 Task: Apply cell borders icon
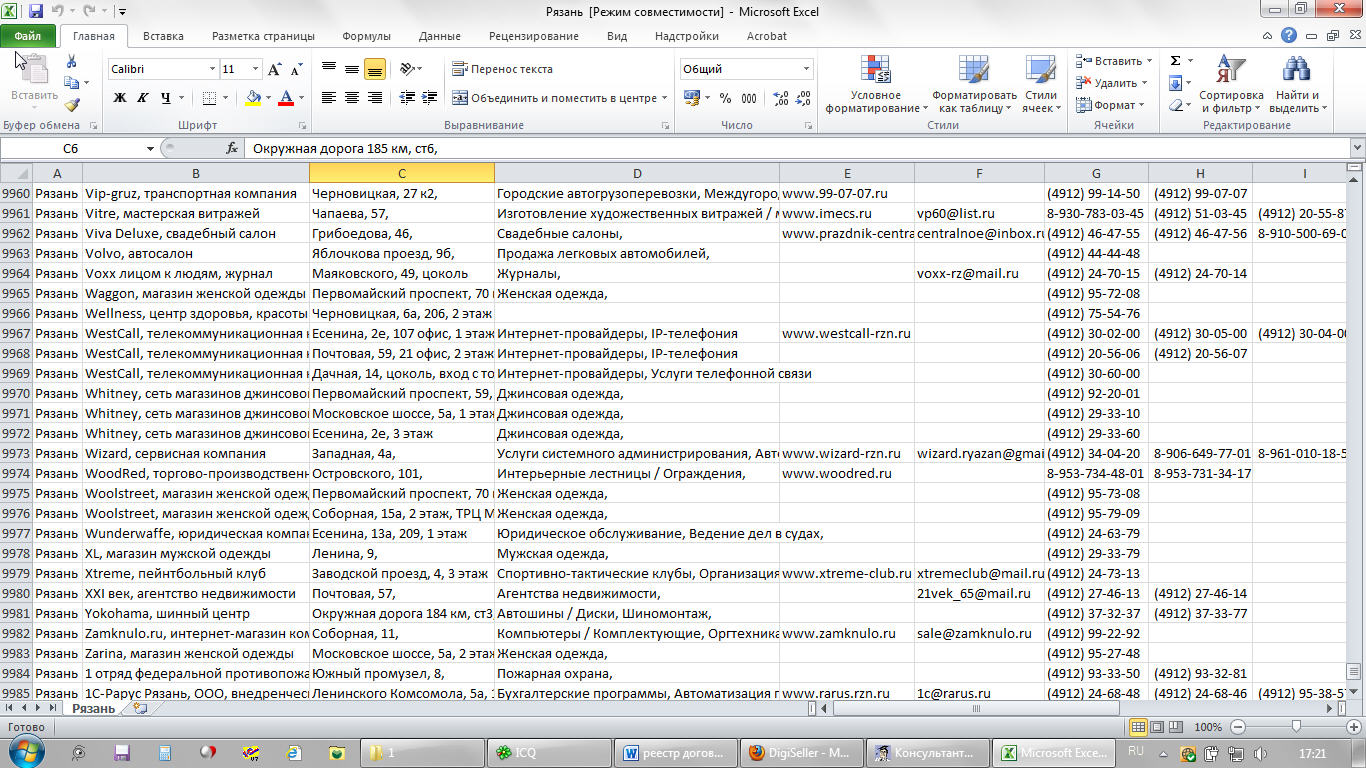pyautogui.click(x=208, y=98)
